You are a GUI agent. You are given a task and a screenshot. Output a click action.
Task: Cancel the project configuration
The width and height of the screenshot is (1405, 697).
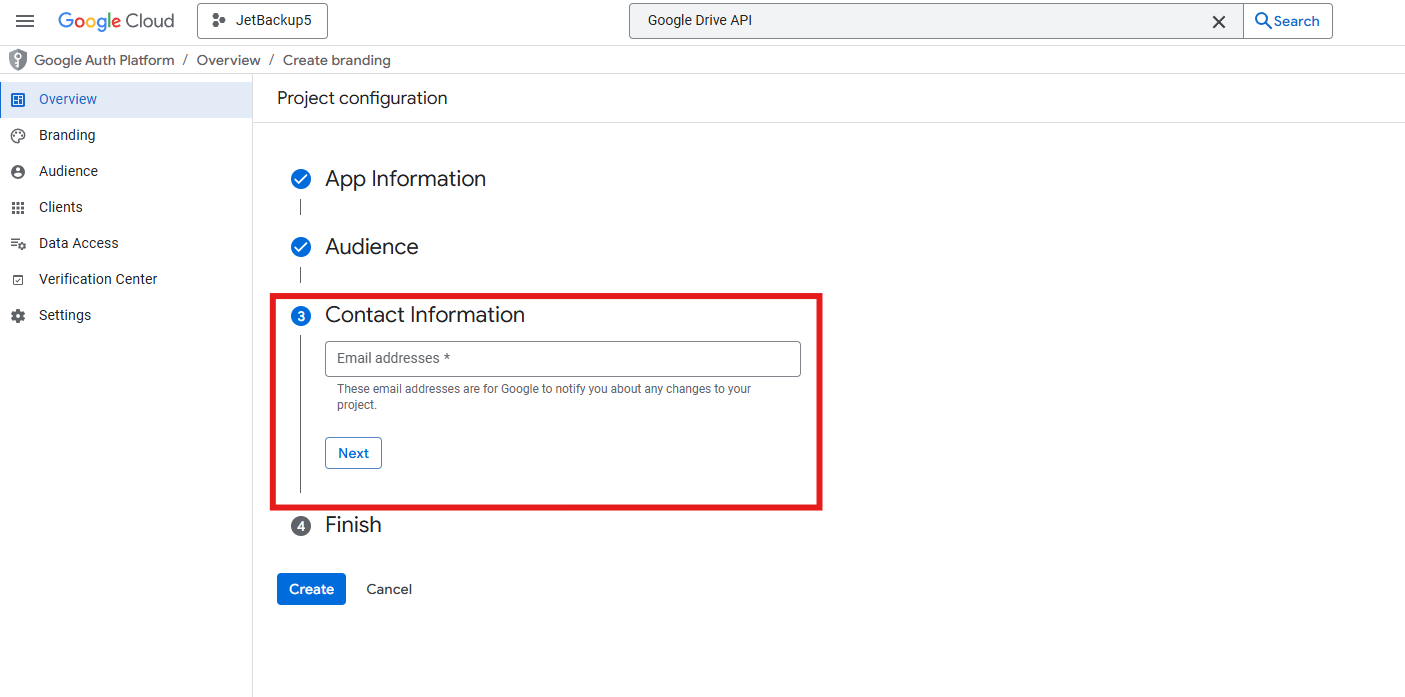coord(389,589)
